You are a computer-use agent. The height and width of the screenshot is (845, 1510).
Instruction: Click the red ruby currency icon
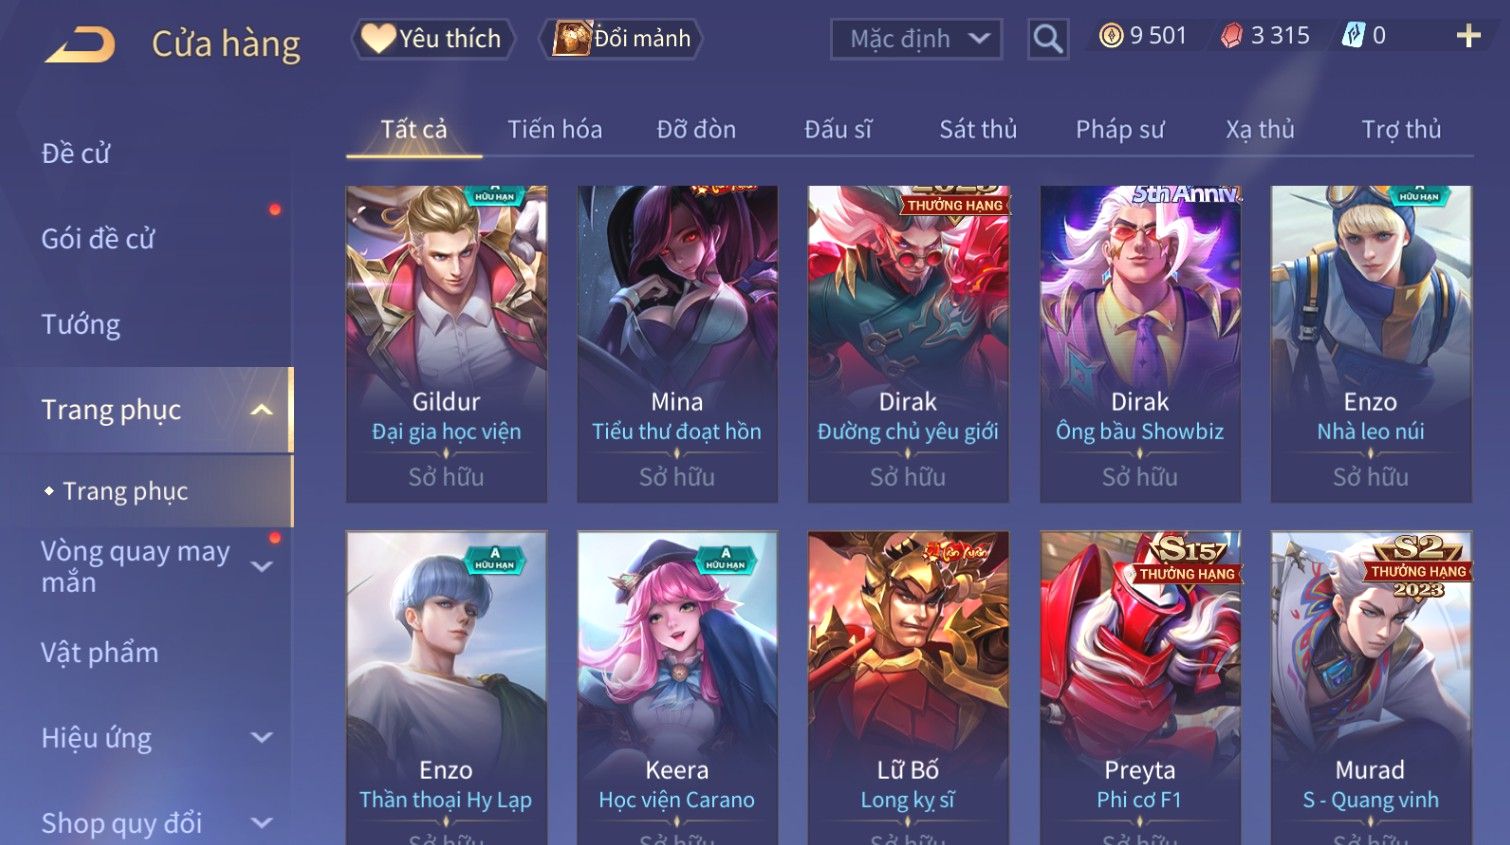point(1232,36)
